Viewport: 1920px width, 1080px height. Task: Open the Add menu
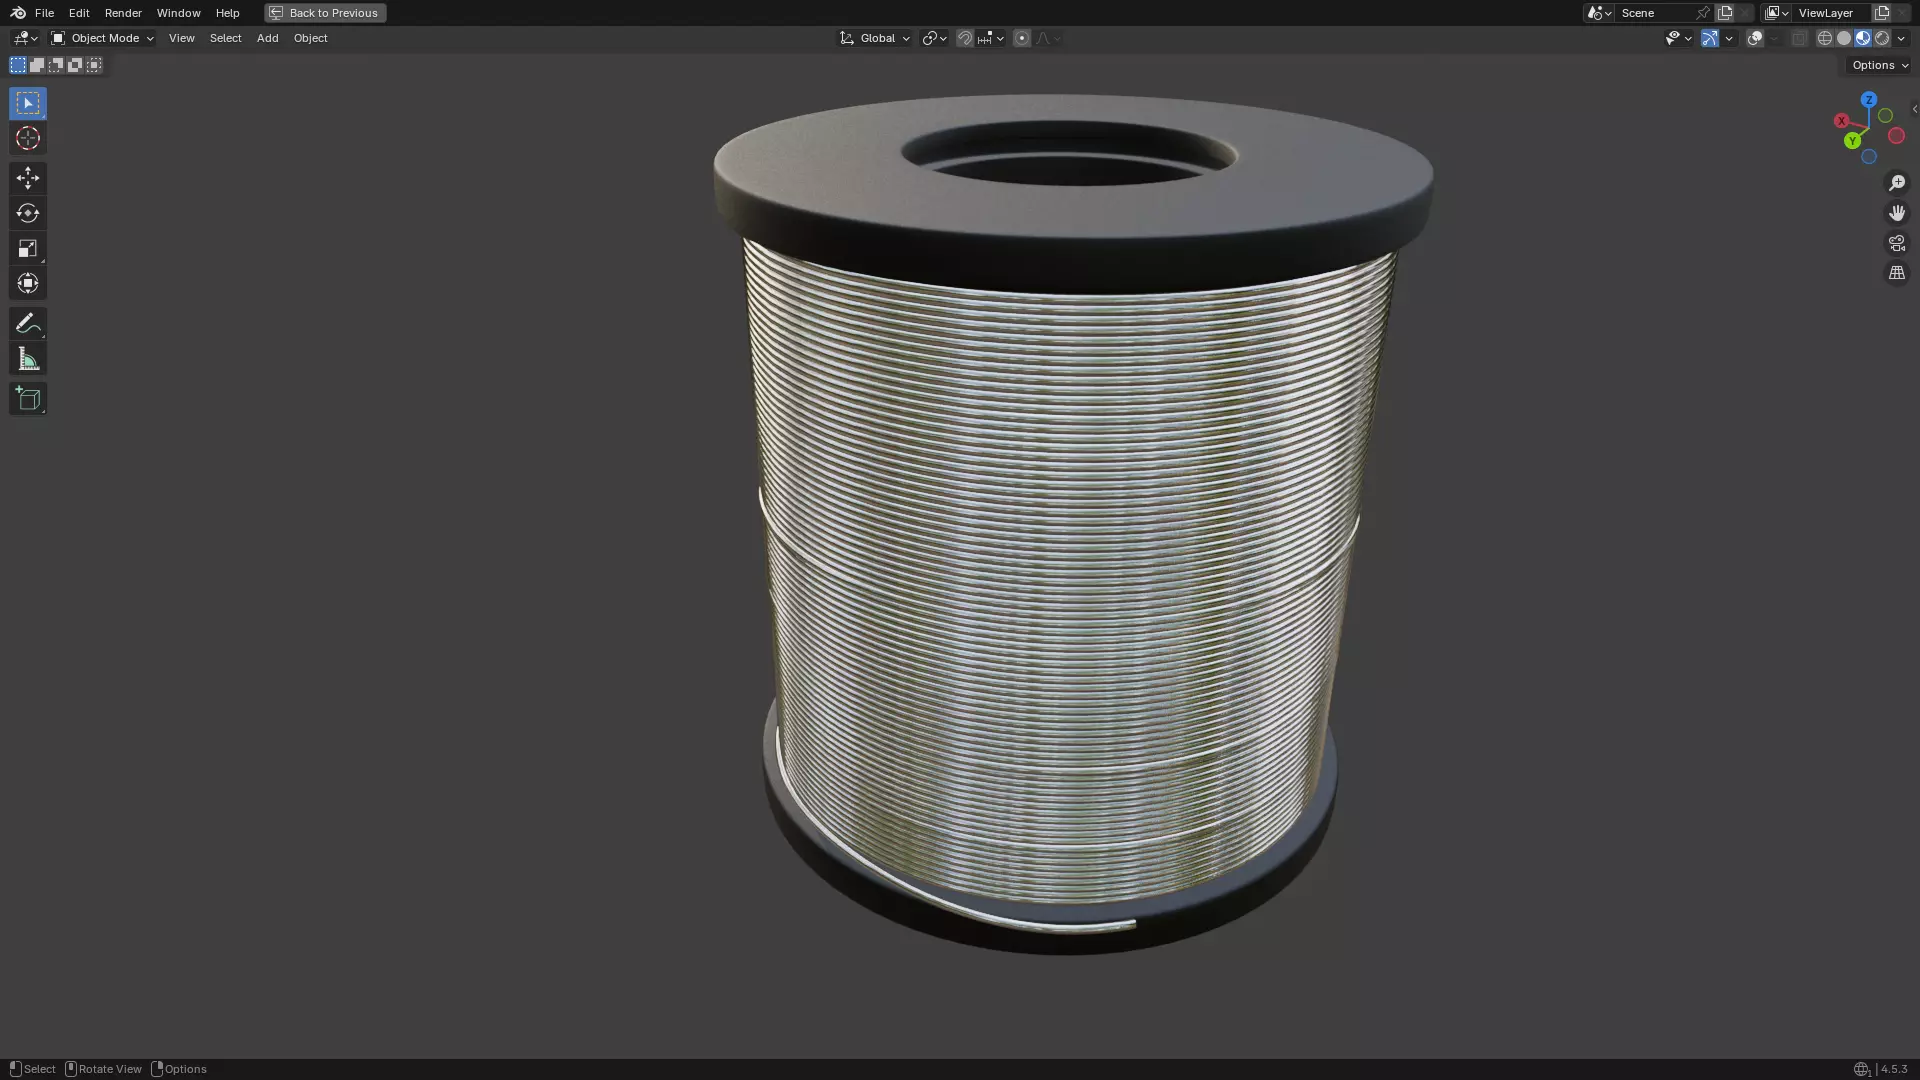click(267, 38)
